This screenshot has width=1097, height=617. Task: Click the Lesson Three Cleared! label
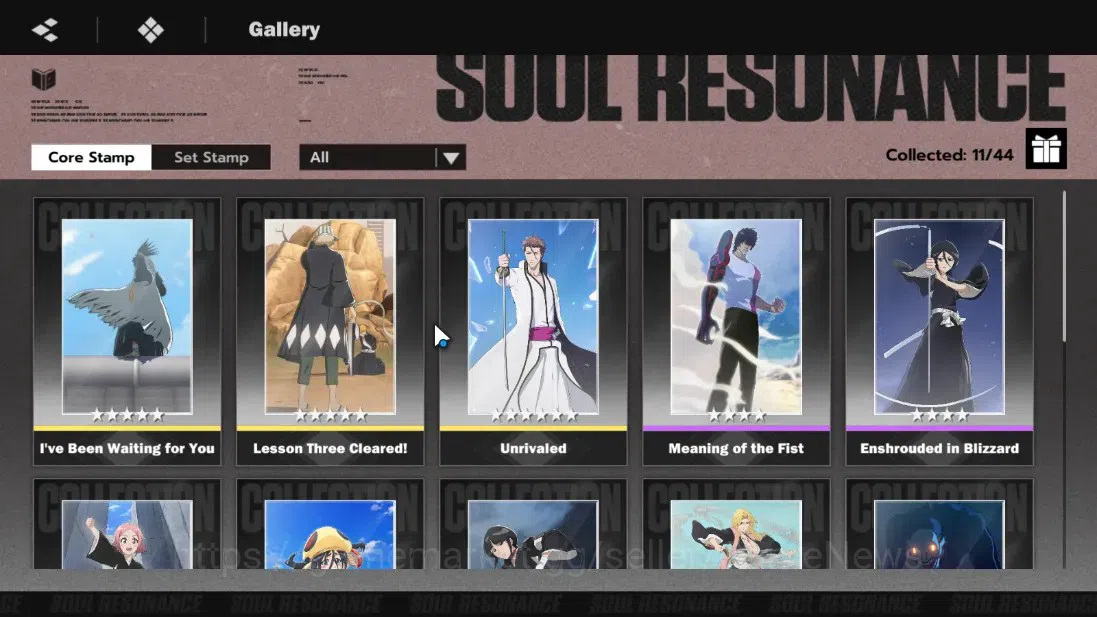330,448
